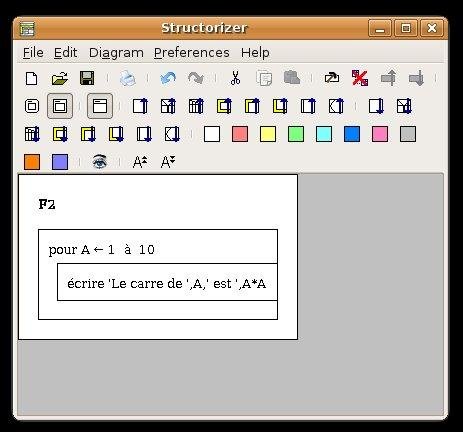The height and width of the screenshot is (432, 463).
Task: Select the 'écrire Le carre de' instruction box
Action: point(167,282)
